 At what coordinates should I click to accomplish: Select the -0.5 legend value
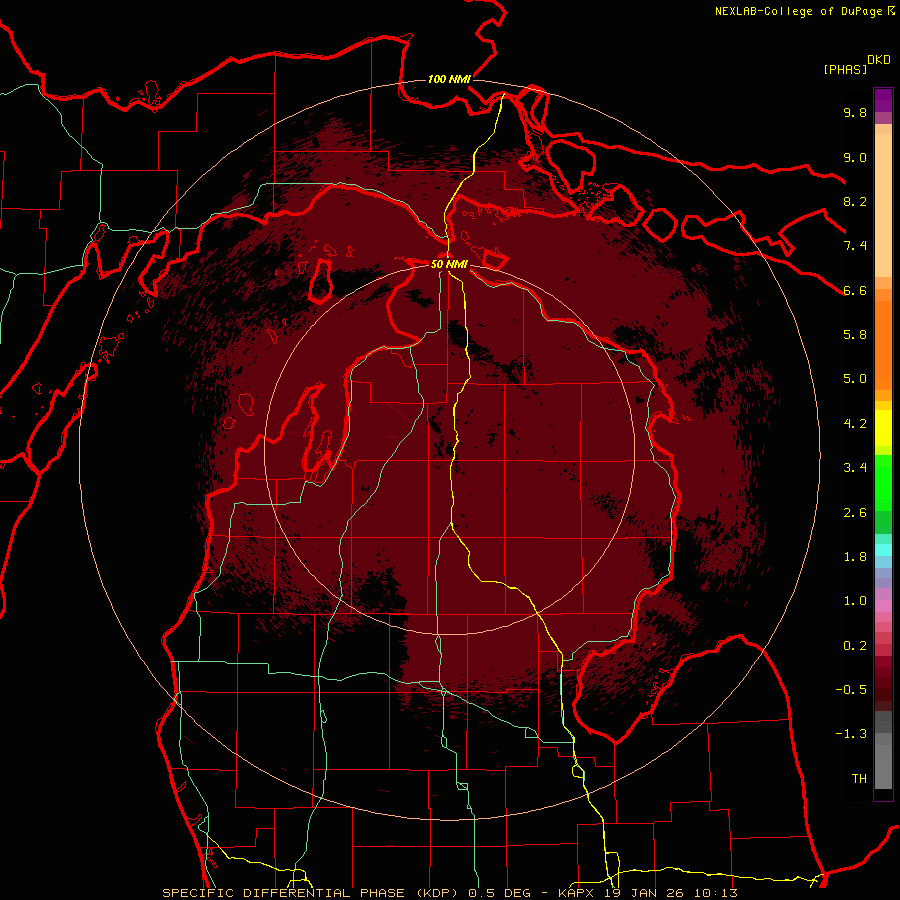[x=851, y=690]
